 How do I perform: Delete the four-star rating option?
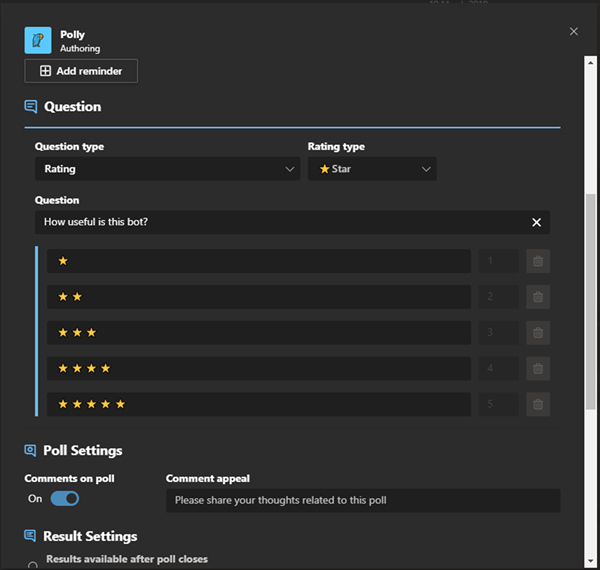tap(538, 369)
